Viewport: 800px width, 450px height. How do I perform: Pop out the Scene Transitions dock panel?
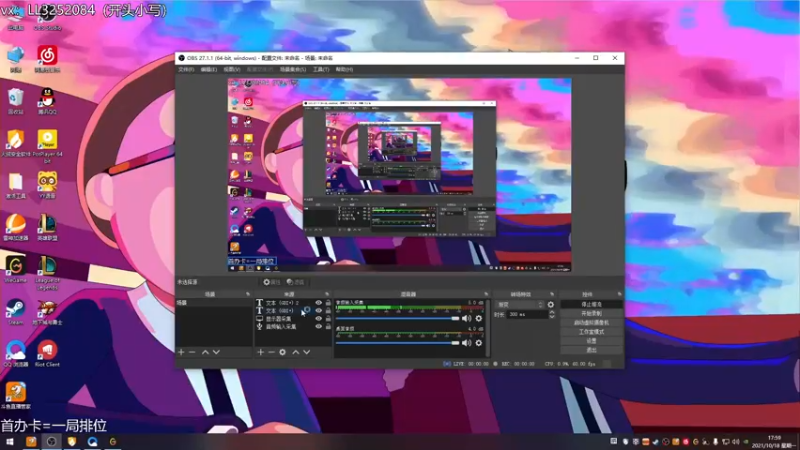552,294
